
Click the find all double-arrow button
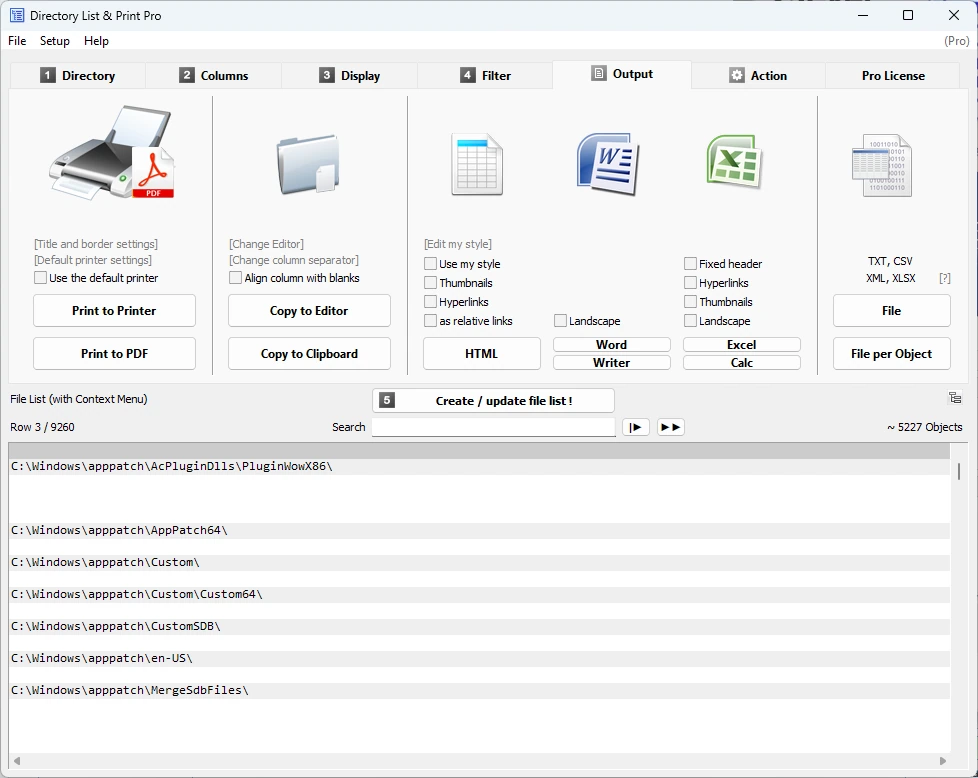(x=671, y=427)
